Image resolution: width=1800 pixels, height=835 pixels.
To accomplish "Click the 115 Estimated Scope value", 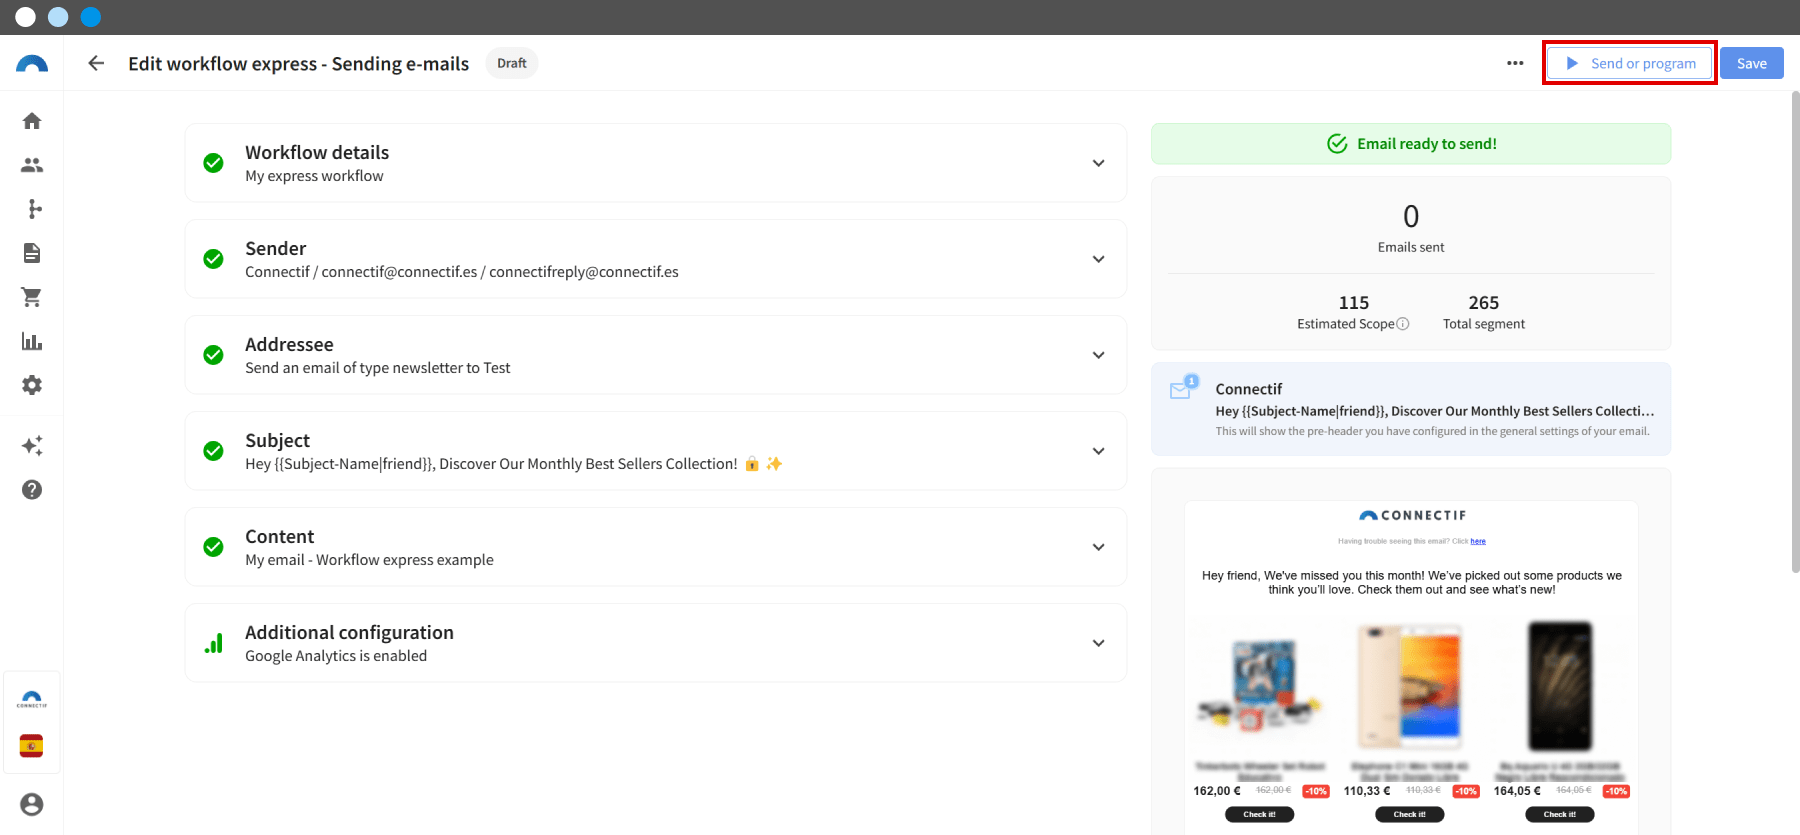I will pyautogui.click(x=1354, y=302).
